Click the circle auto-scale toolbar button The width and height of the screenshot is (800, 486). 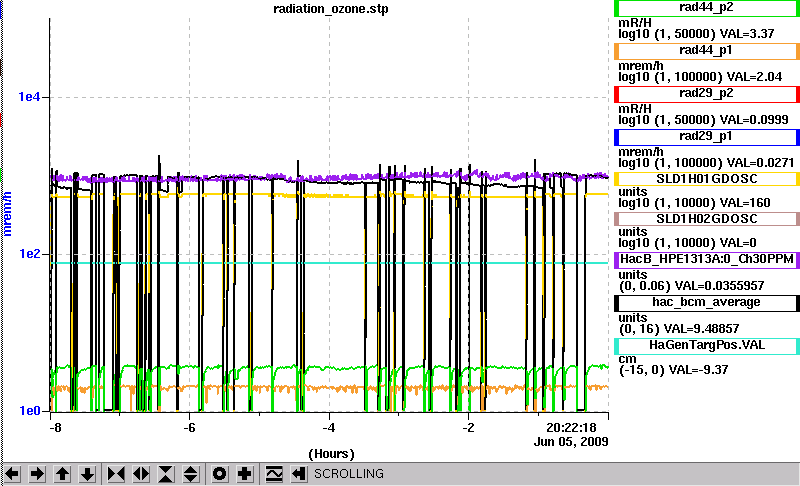[219, 474]
